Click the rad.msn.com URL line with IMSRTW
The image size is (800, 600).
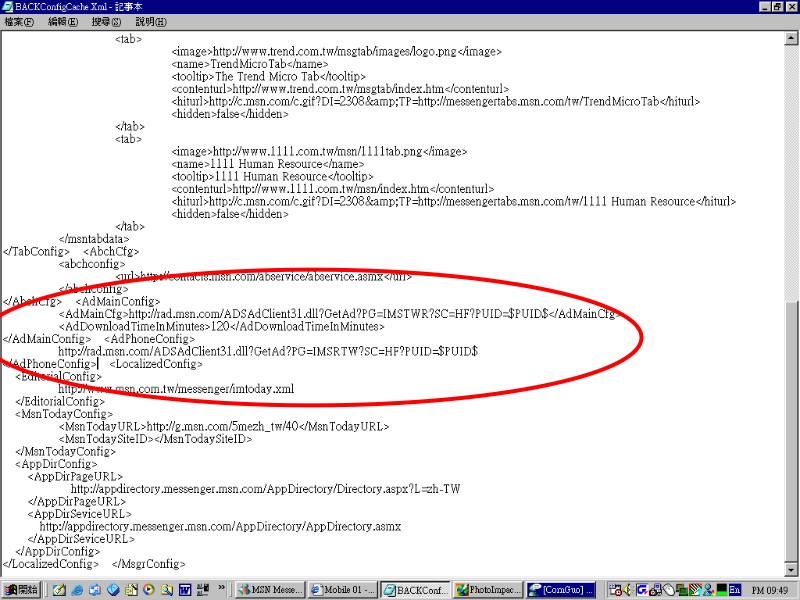point(268,352)
